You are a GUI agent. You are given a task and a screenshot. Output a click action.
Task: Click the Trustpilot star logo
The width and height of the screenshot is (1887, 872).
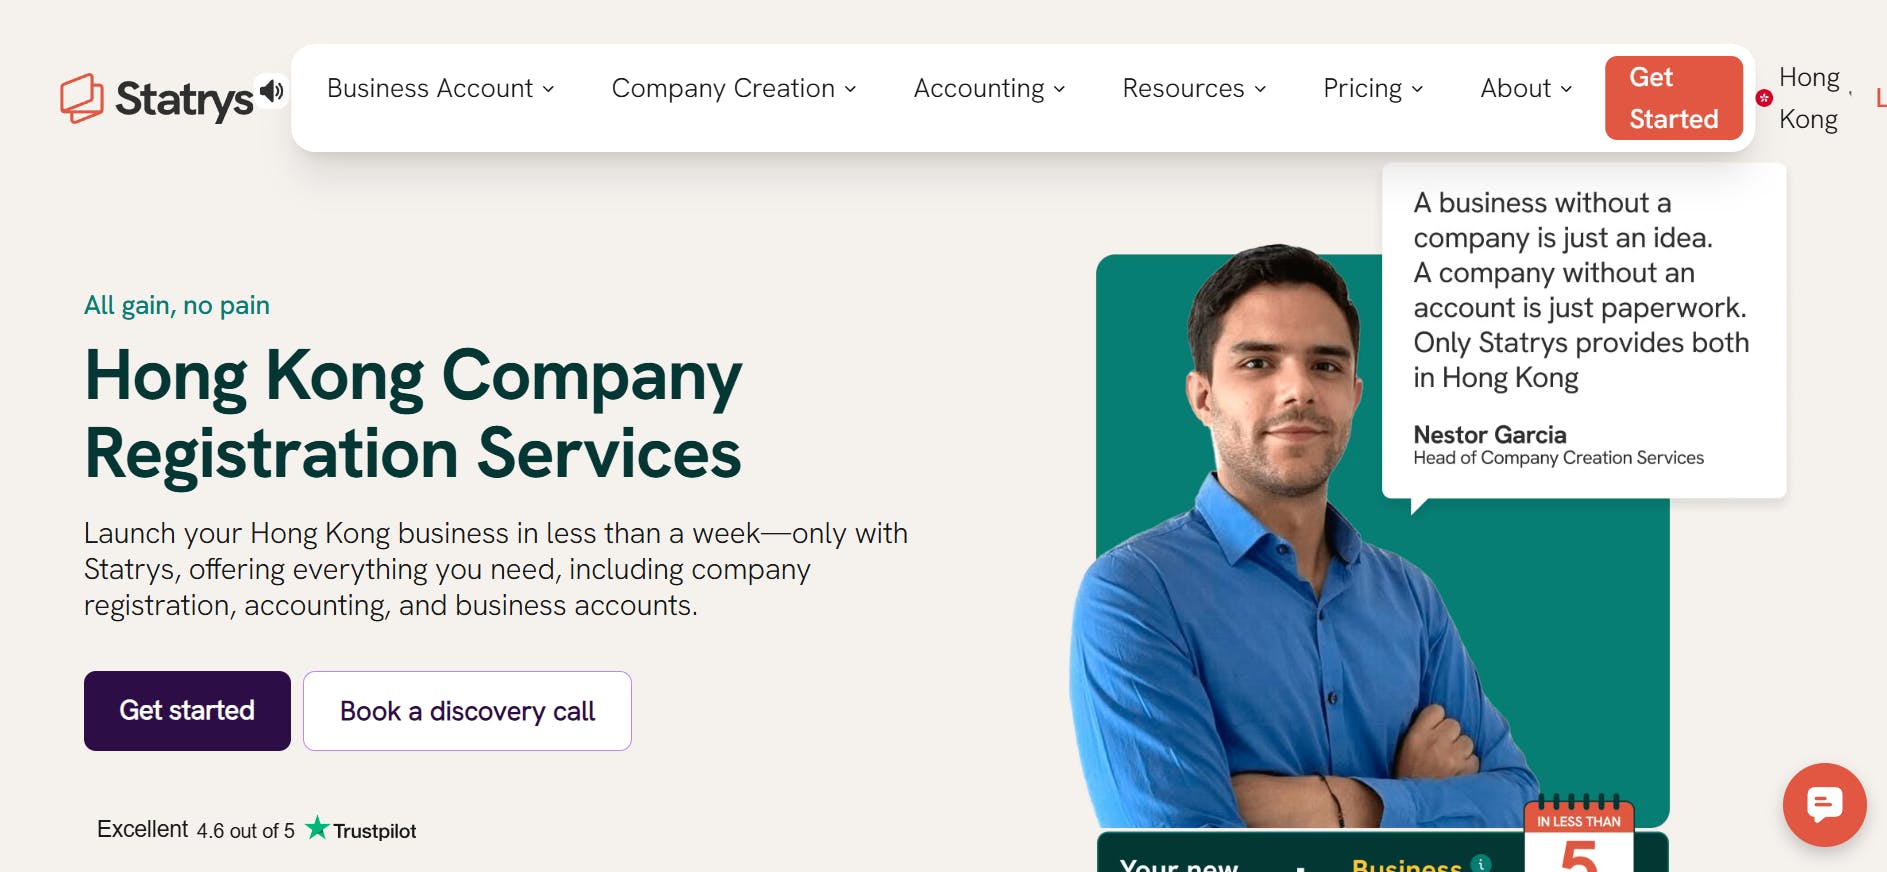coord(317,828)
